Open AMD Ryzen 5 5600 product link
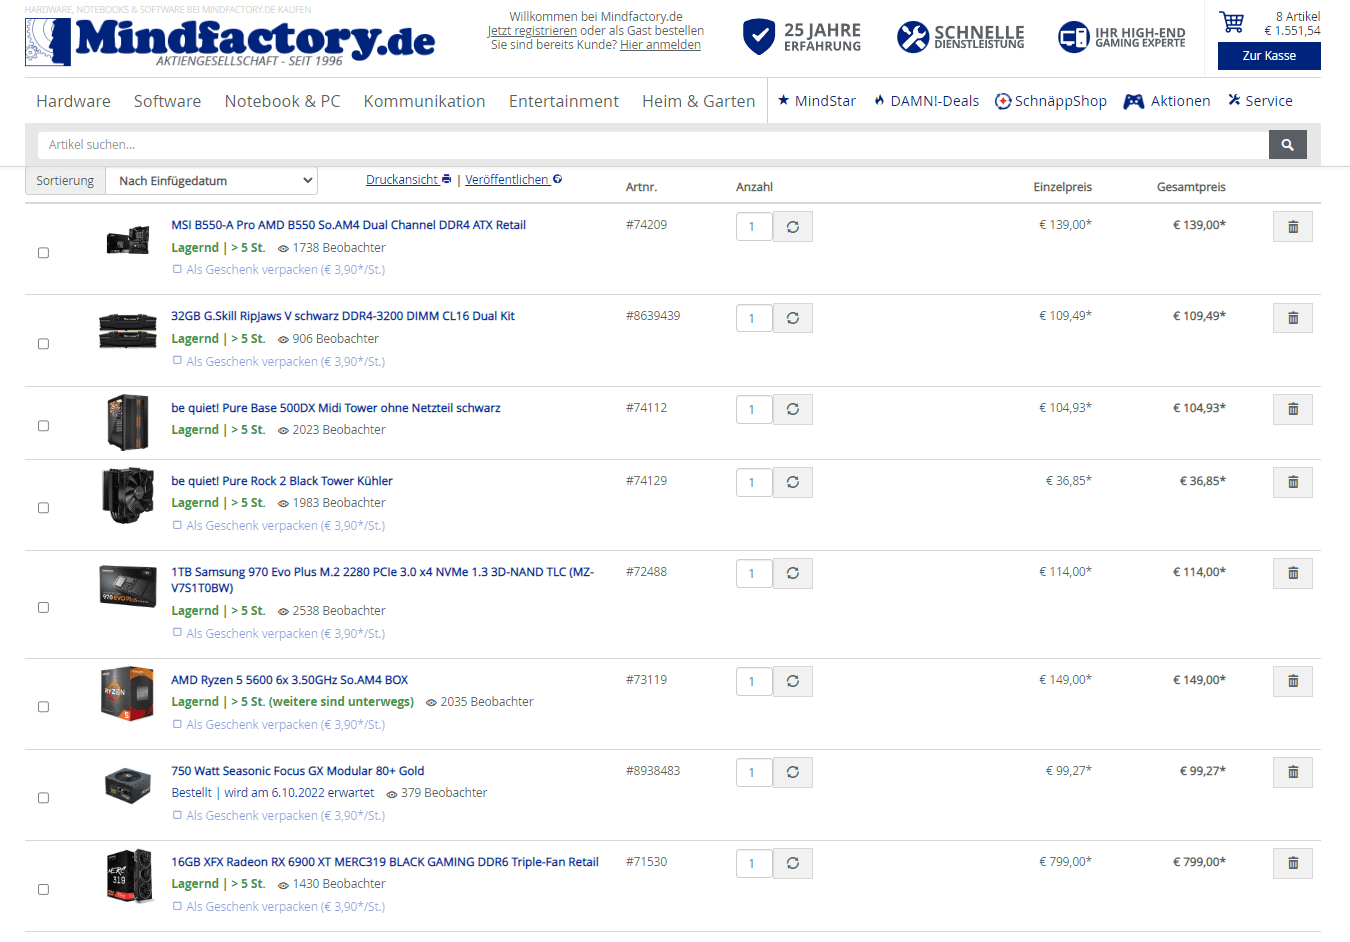1350x942 pixels. click(289, 680)
